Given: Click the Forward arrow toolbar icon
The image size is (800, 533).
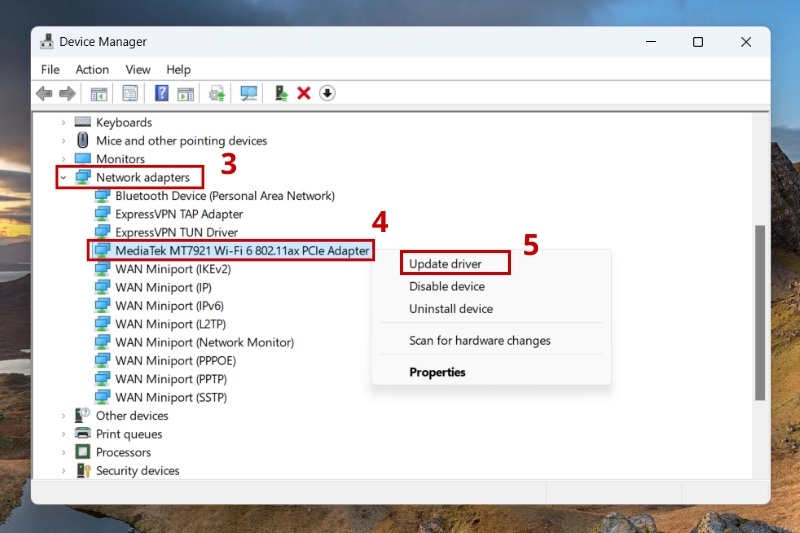Looking at the screenshot, I should 67,93.
